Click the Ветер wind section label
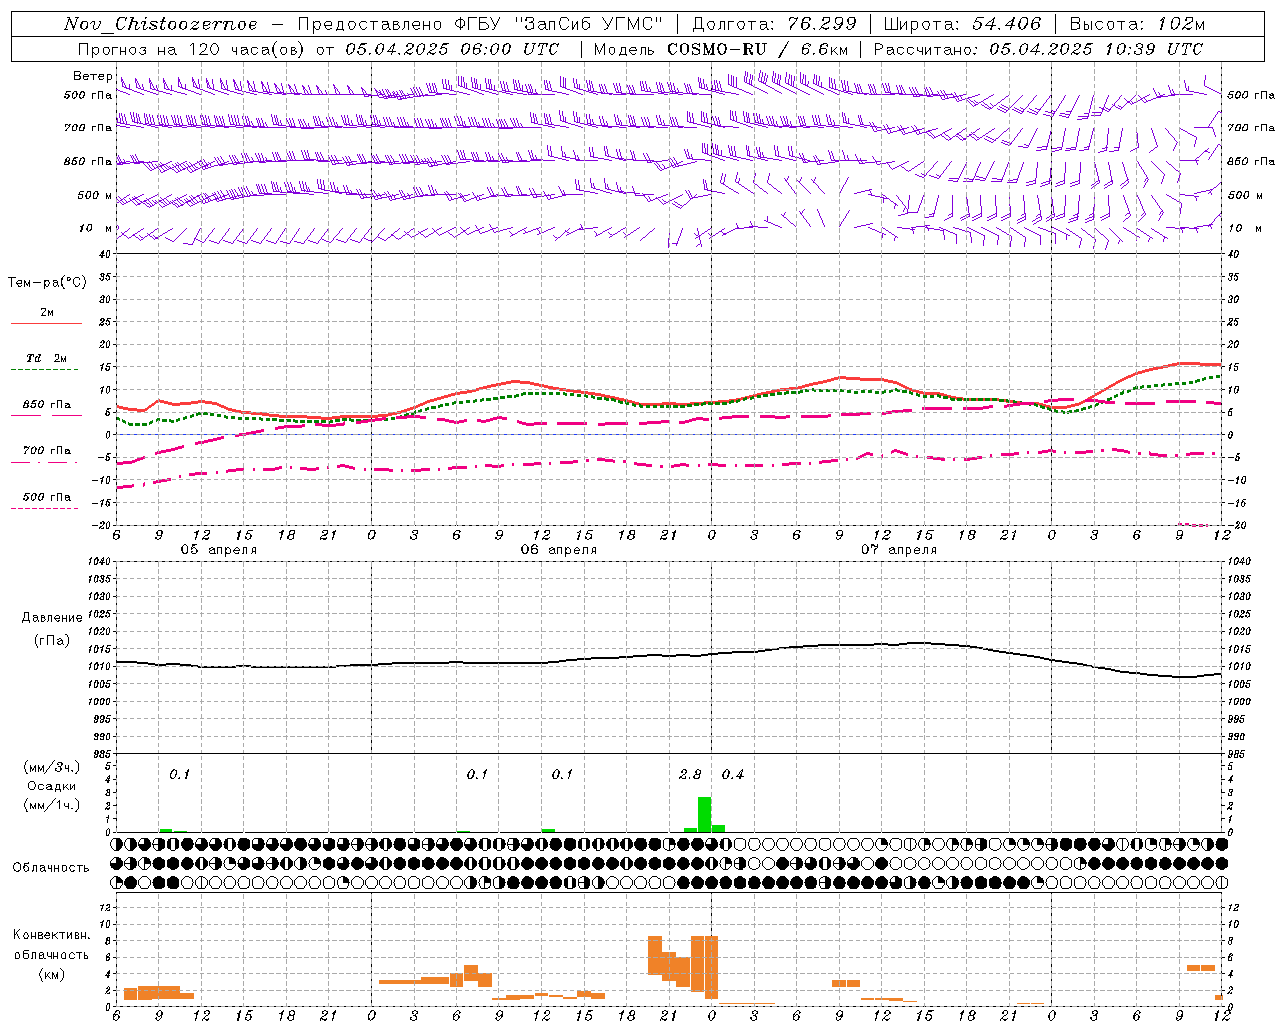 (x=92, y=76)
